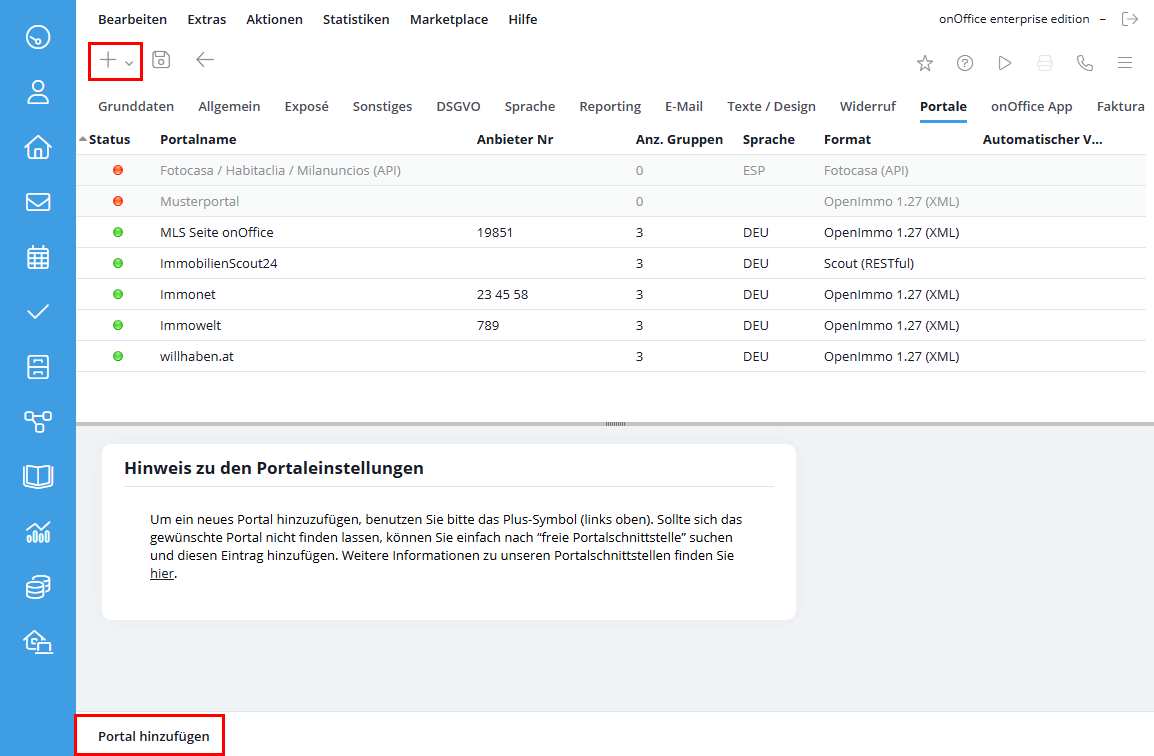Switch to the Texte / Design tab

(771, 107)
